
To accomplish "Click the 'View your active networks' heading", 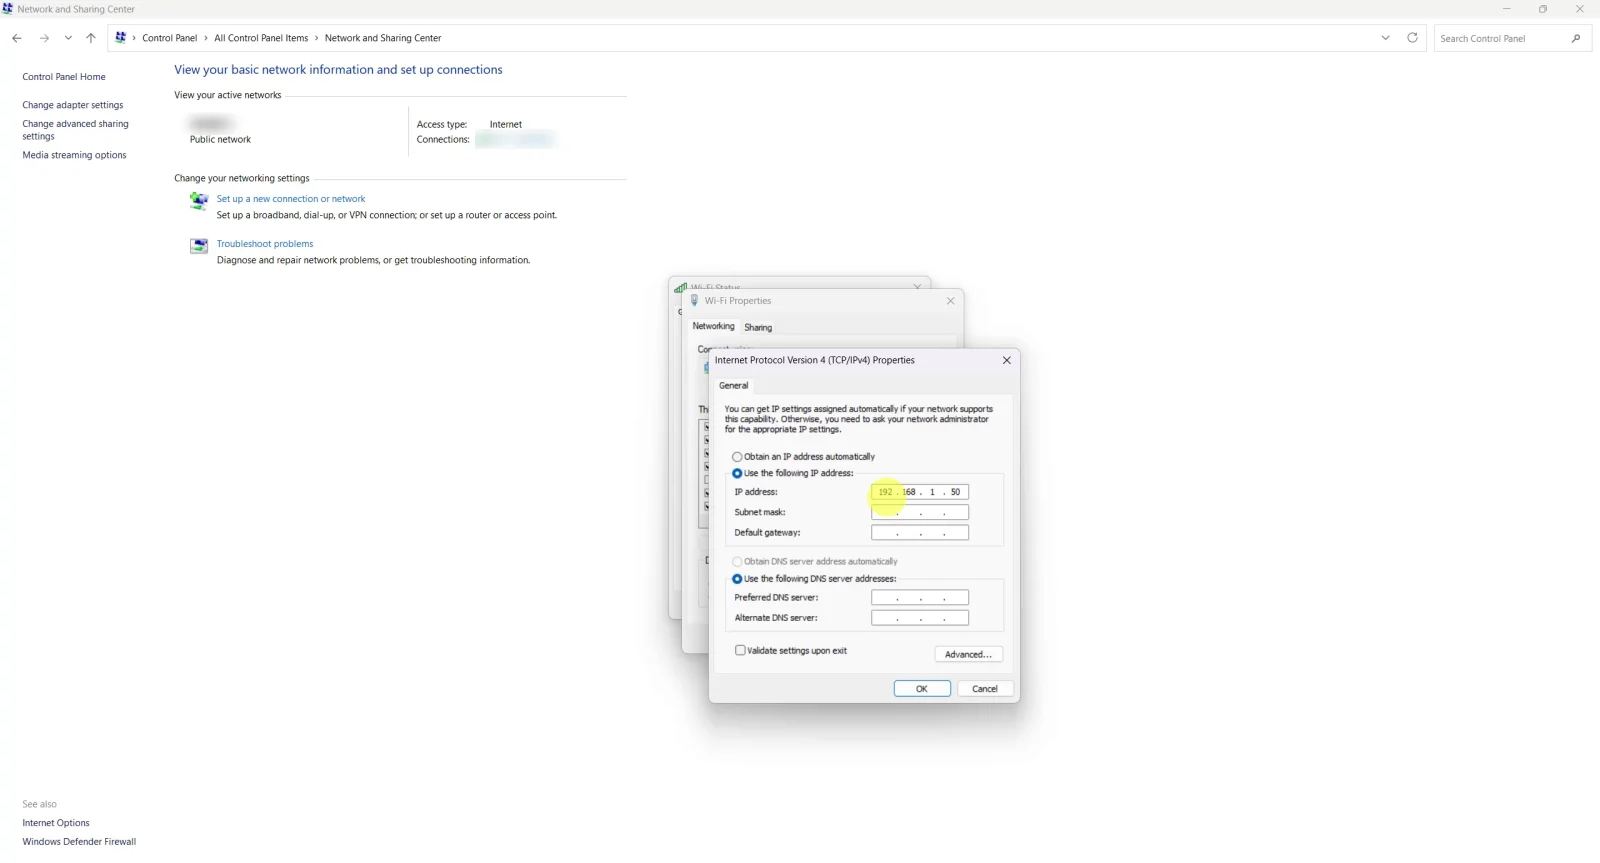I will tap(228, 95).
